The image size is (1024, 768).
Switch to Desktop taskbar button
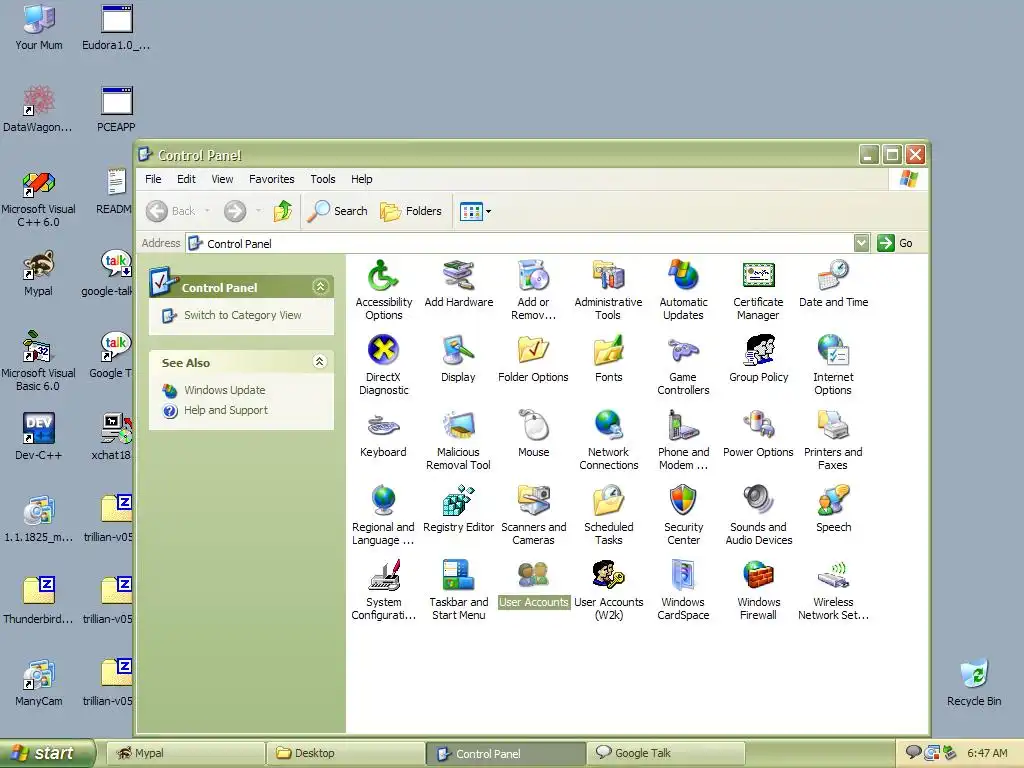click(x=346, y=753)
